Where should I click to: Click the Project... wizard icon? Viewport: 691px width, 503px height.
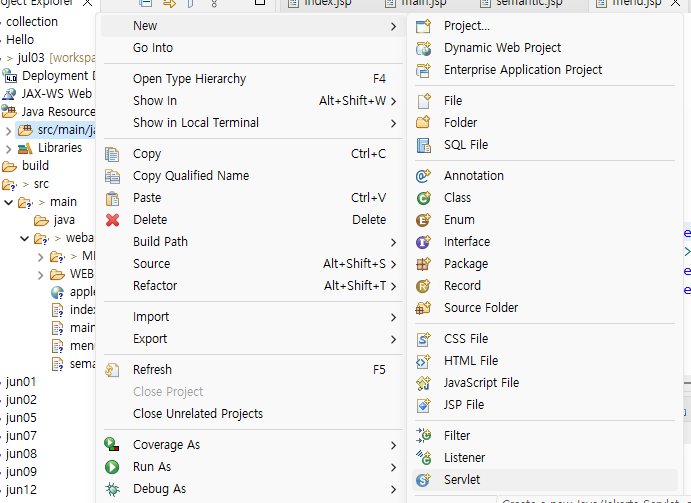[x=424, y=26]
